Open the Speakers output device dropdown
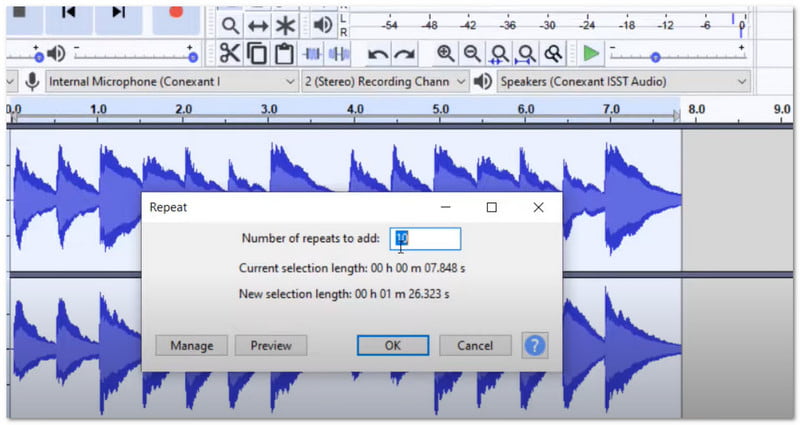Image resolution: width=800 pixels, height=425 pixels. 623,81
